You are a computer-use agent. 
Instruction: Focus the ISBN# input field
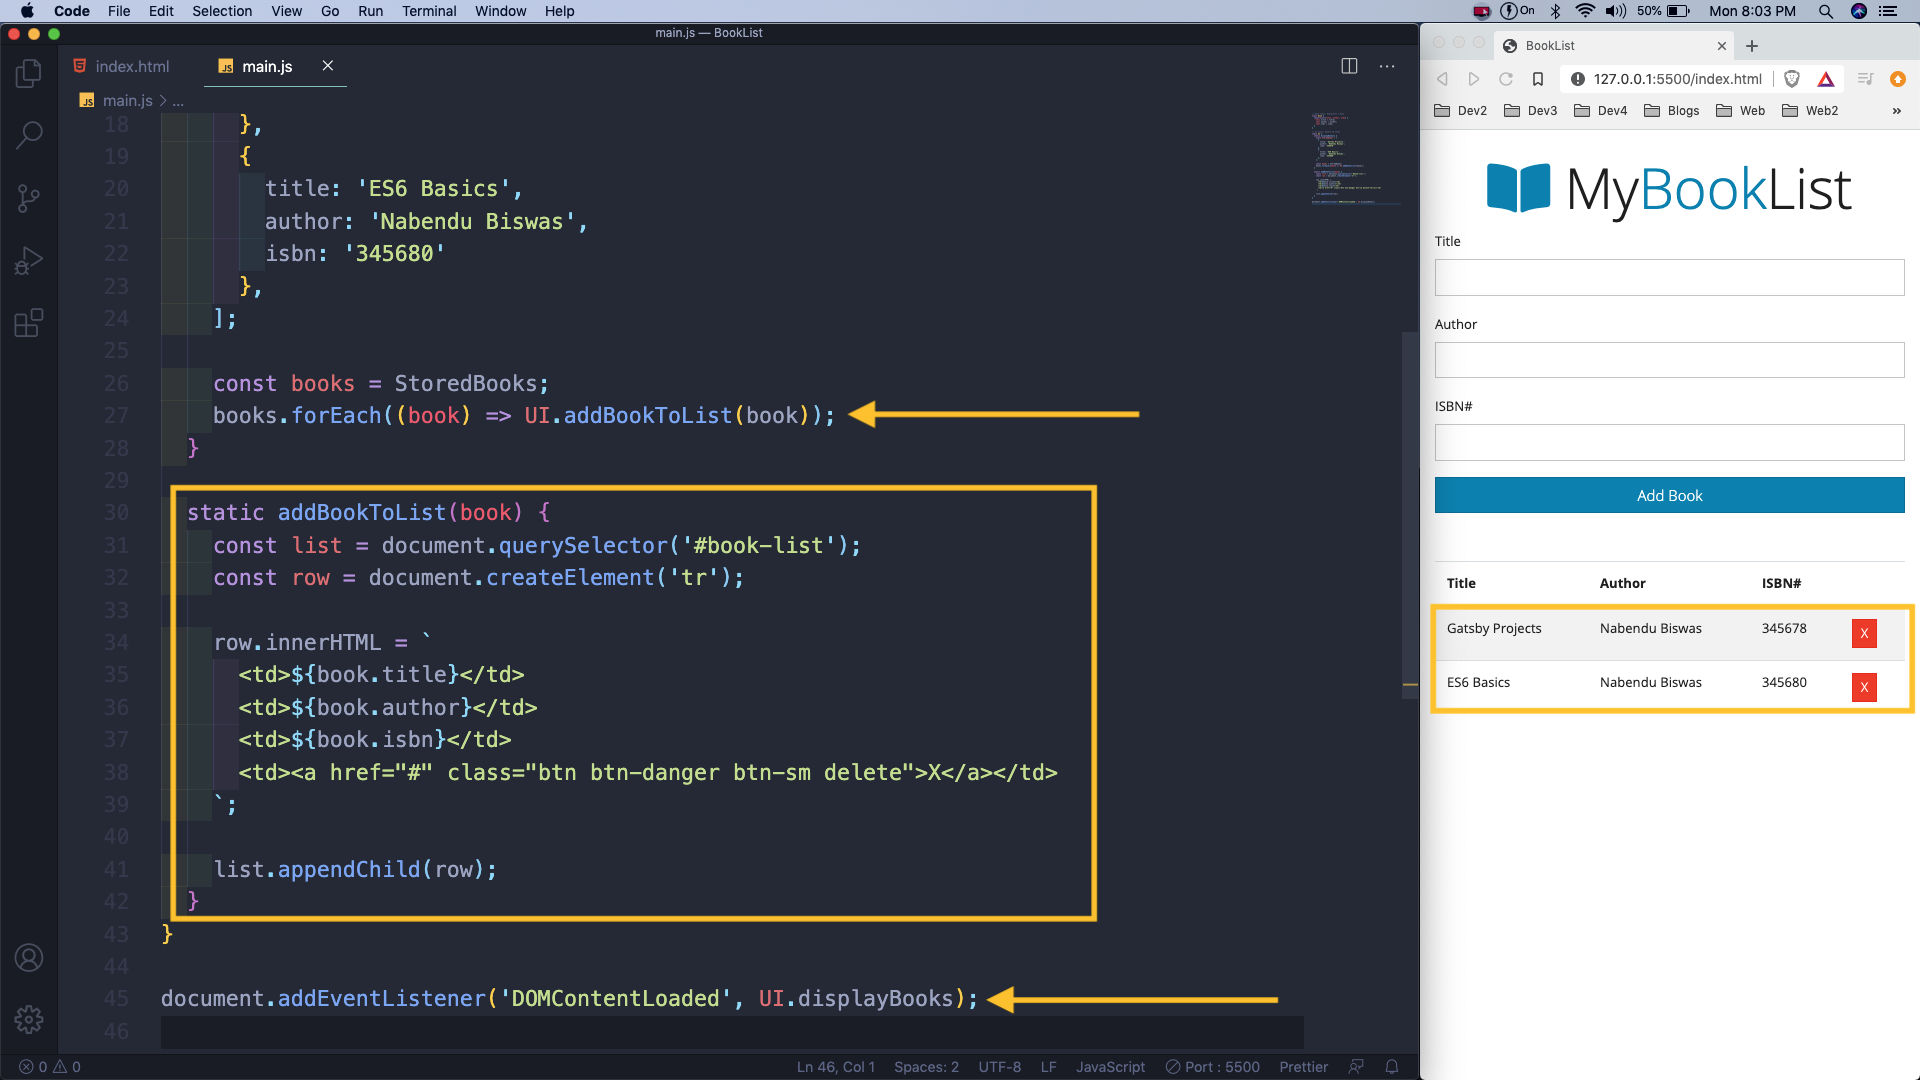click(x=1669, y=442)
